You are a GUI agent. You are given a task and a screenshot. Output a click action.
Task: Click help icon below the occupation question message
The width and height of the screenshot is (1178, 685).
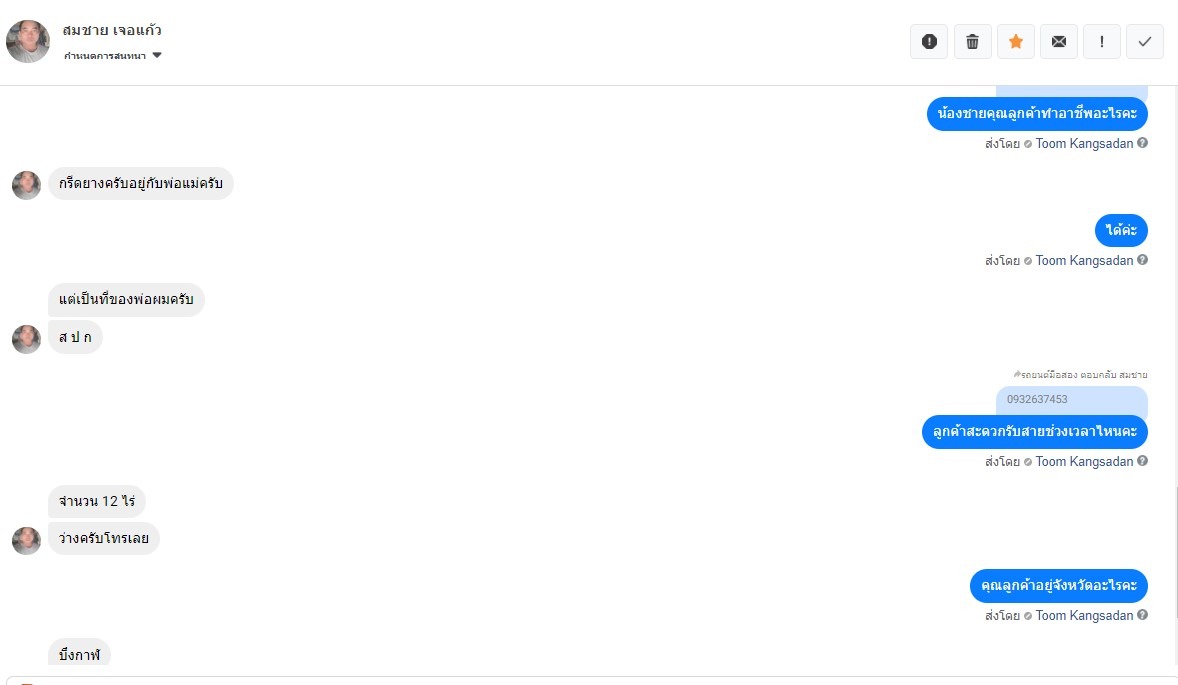[1142, 143]
